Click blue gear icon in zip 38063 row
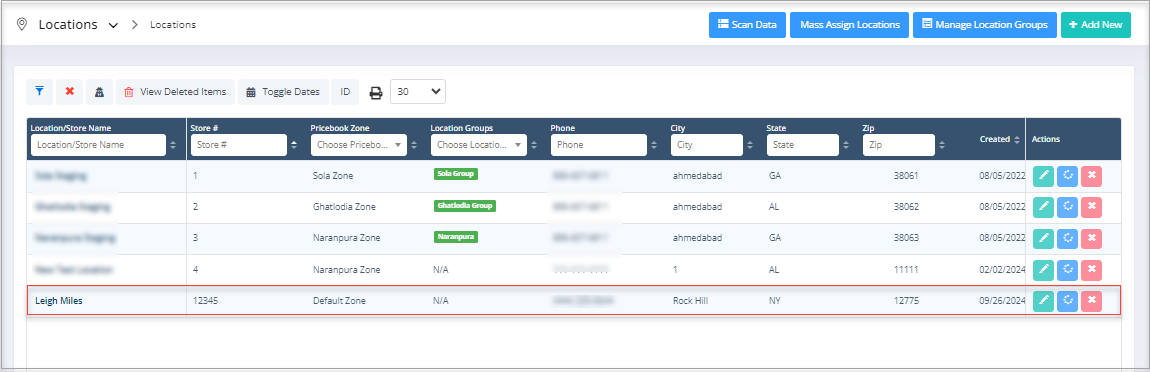This screenshot has width=1150, height=372. (x=1067, y=238)
